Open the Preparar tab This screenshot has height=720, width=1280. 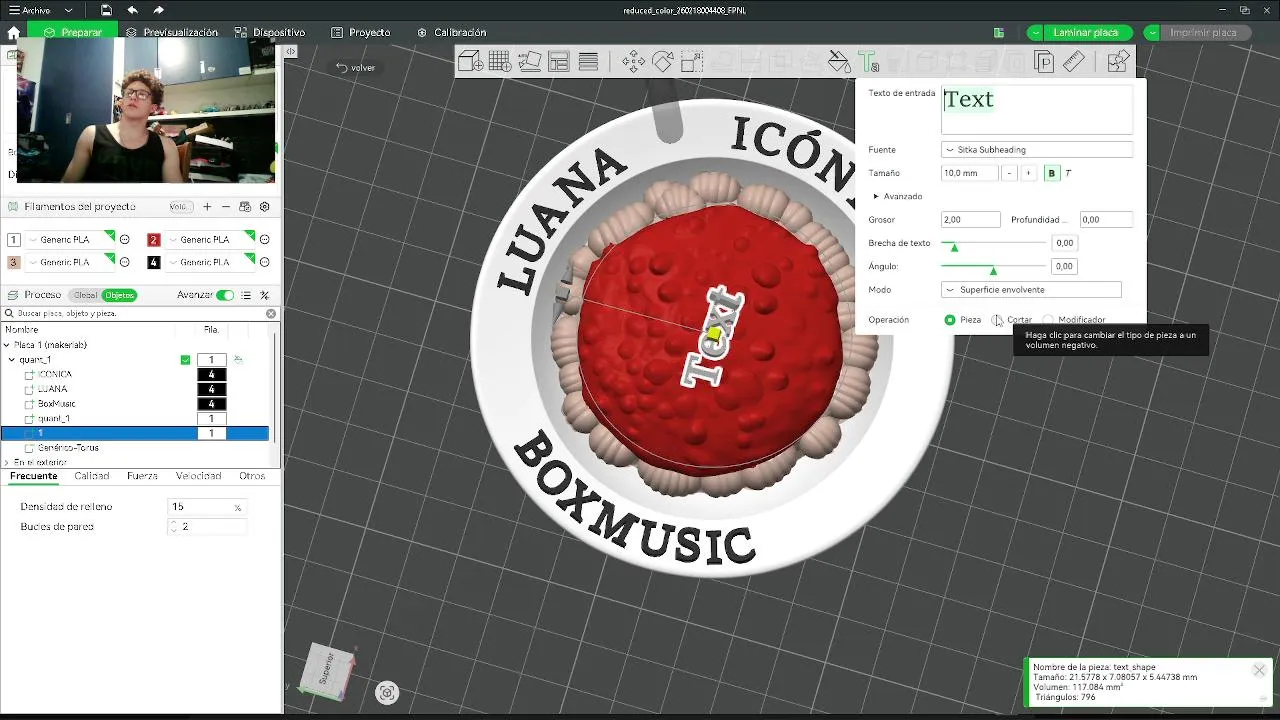pyautogui.click(x=72, y=32)
